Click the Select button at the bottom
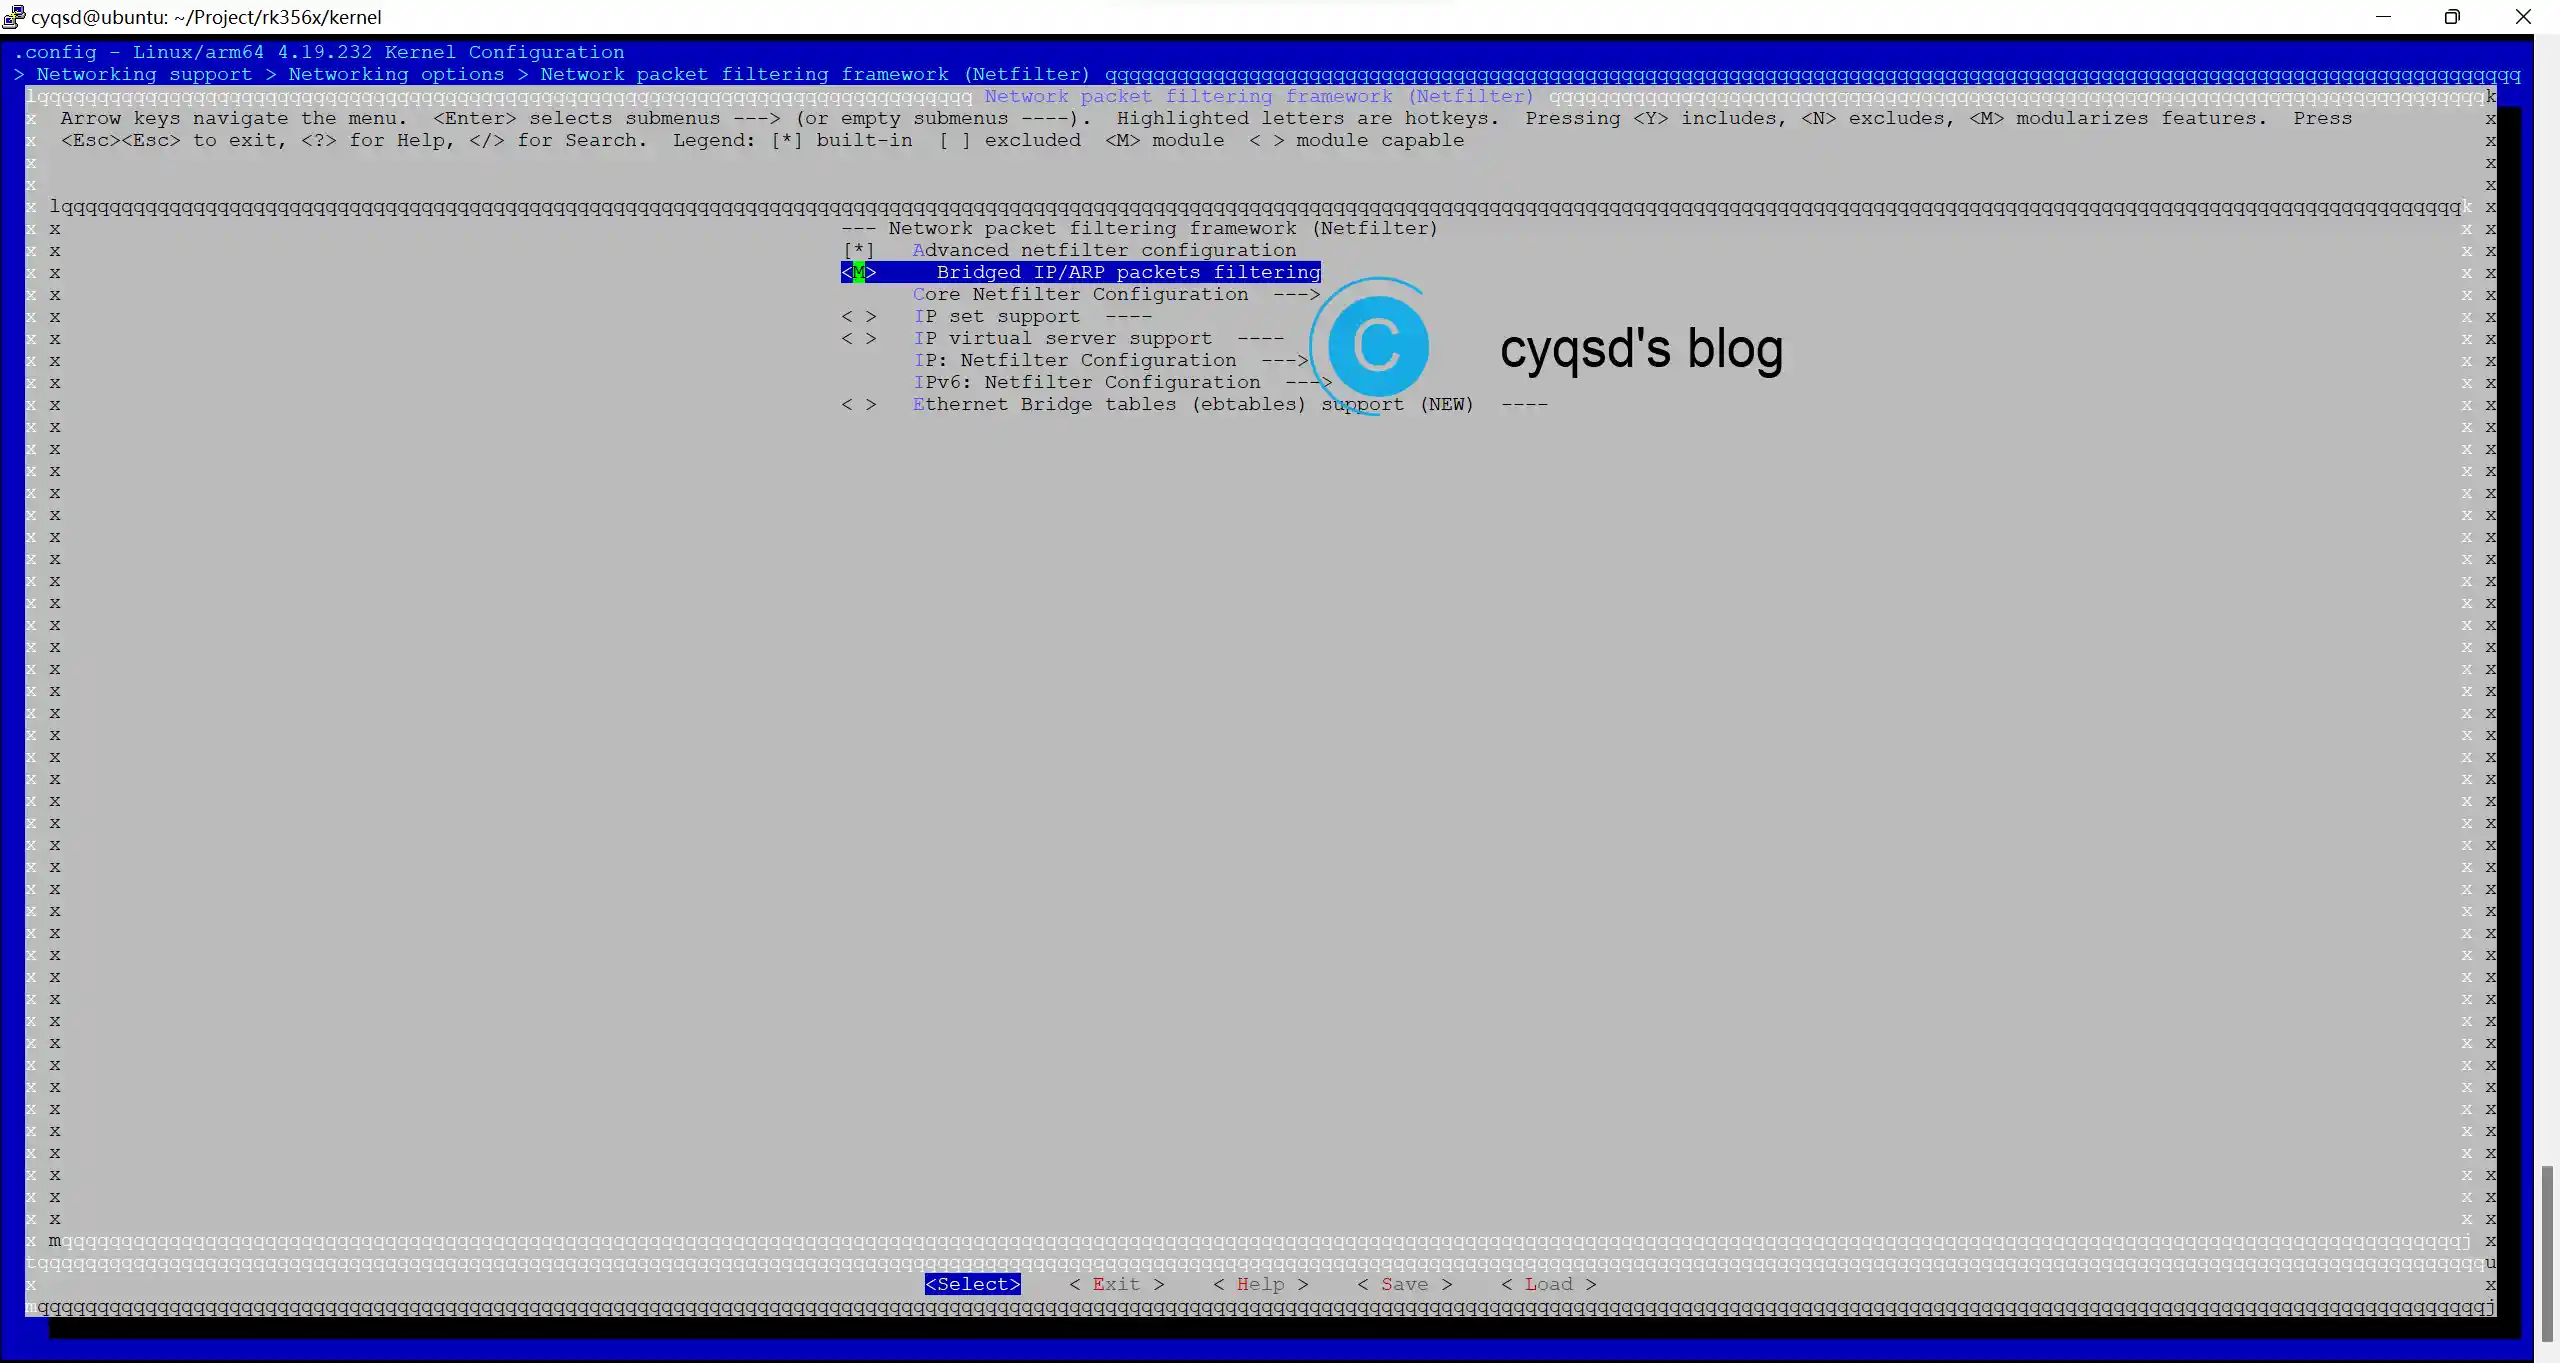 pos(973,1285)
